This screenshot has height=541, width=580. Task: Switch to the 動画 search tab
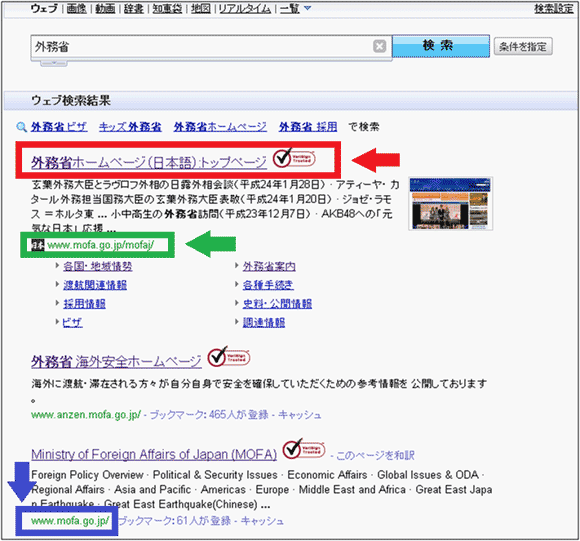pos(105,8)
